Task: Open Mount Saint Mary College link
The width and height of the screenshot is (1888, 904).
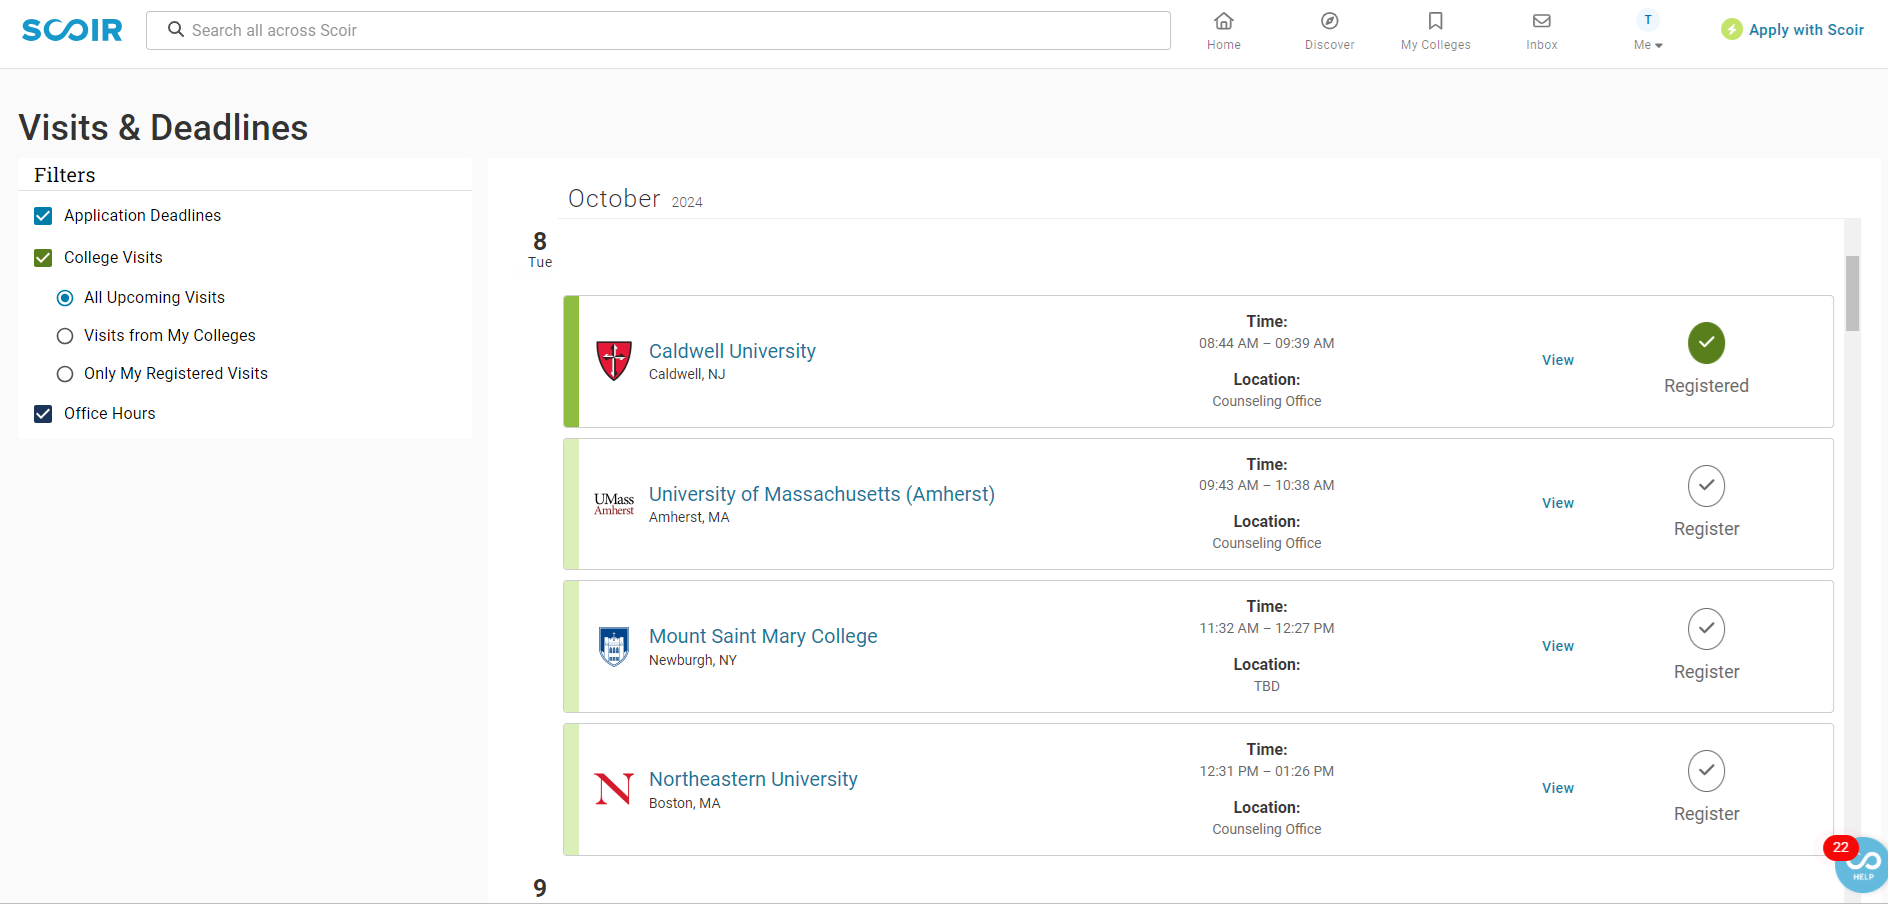Action: point(763,636)
